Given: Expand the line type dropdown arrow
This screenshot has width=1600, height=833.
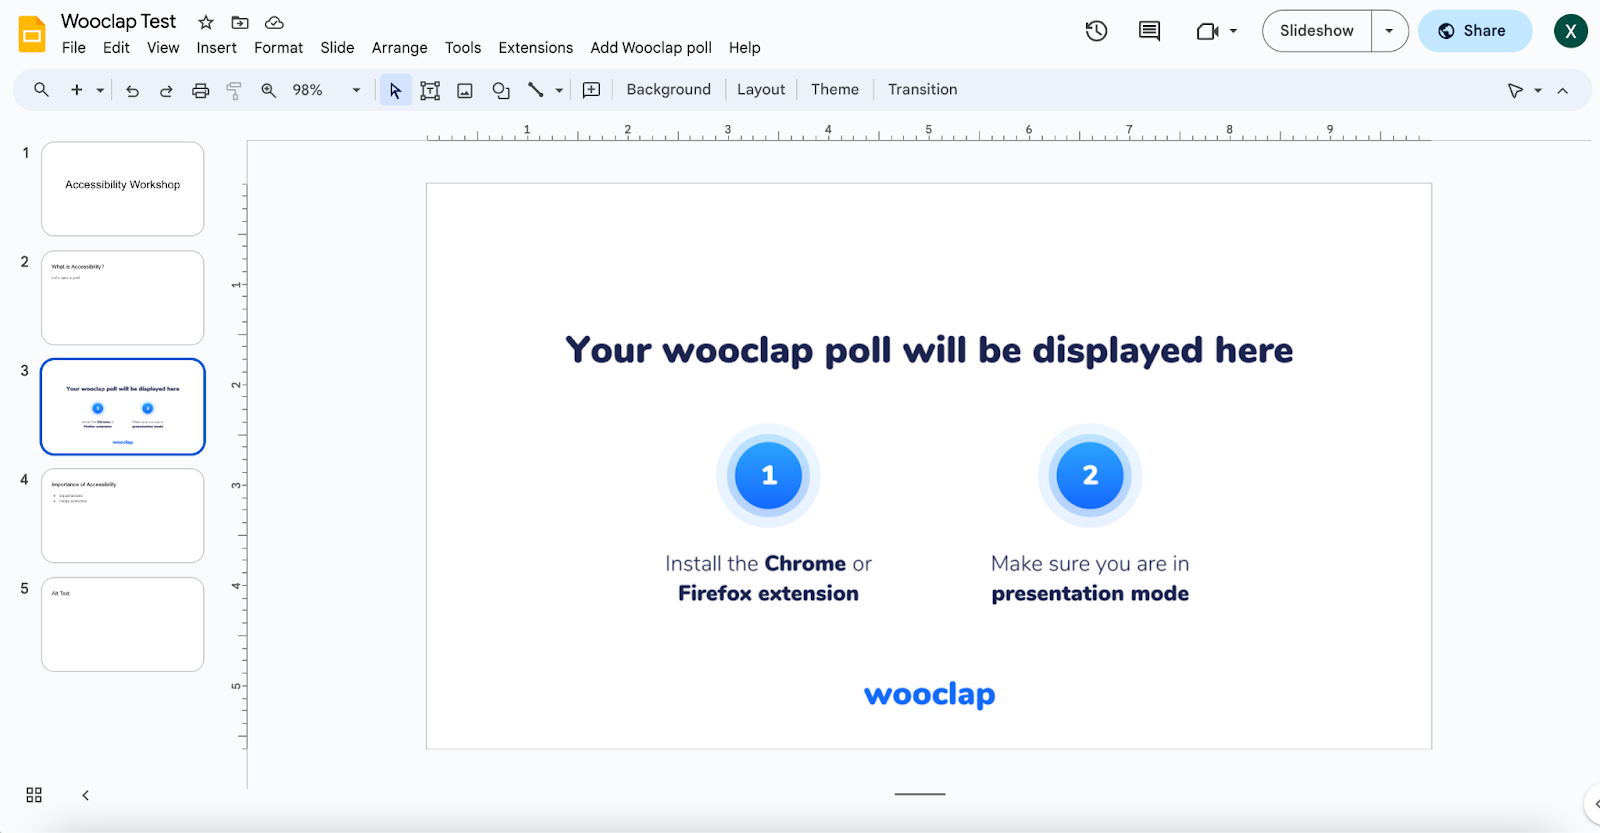Looking at the screenshot, I should coord(559,90).
